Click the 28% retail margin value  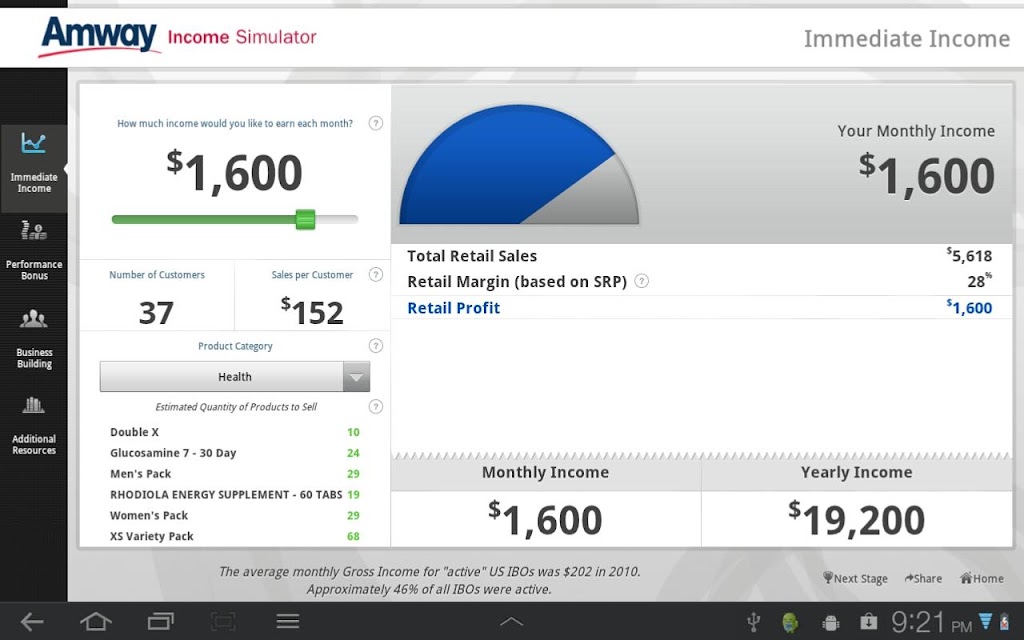click(979, 281)
